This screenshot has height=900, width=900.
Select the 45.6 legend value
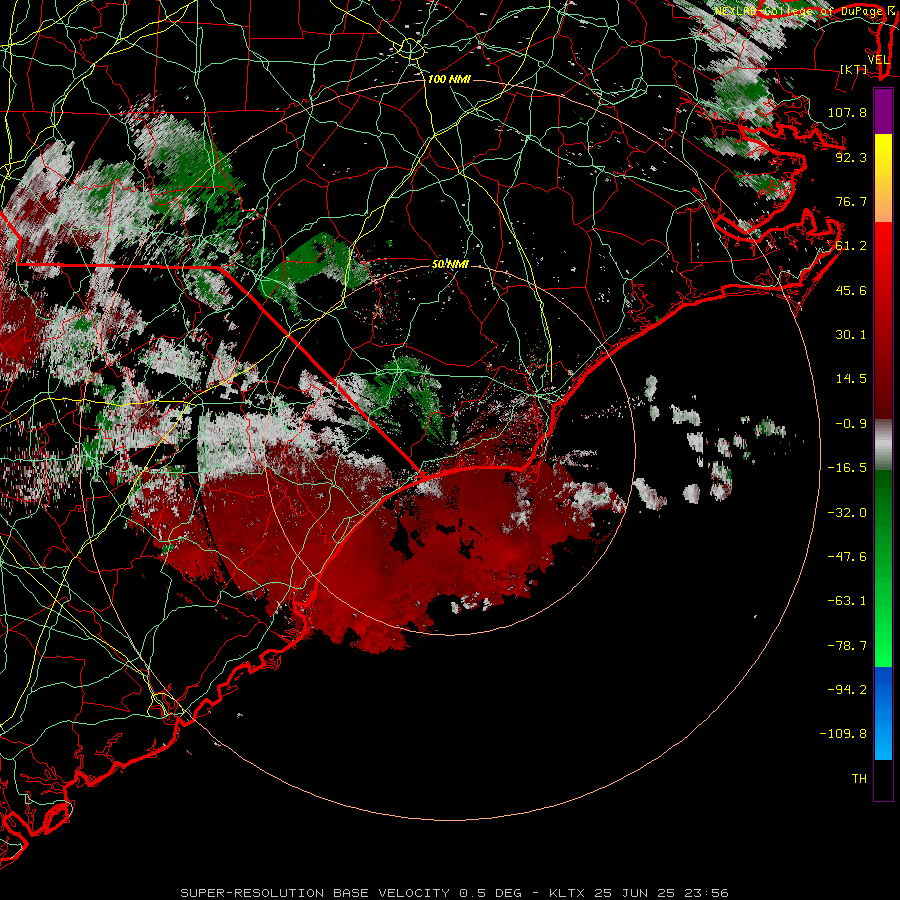point(851,290)
